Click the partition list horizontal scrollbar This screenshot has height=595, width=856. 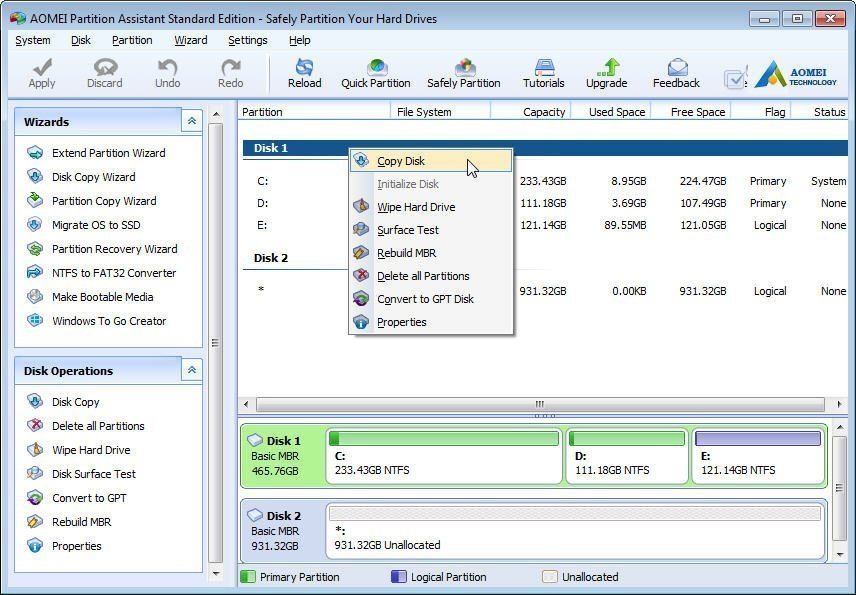click(540, 404)
